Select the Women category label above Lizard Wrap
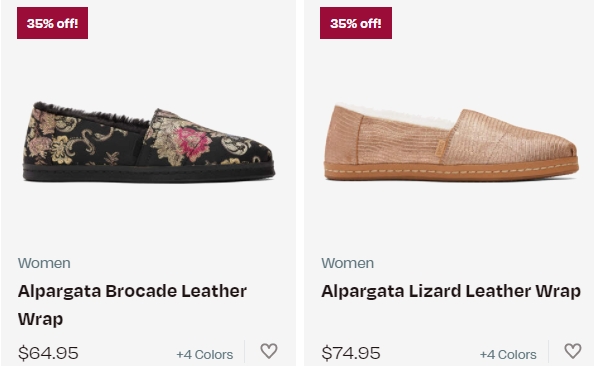The height and width of the screenshot is (366, 594). click(347, 263)
